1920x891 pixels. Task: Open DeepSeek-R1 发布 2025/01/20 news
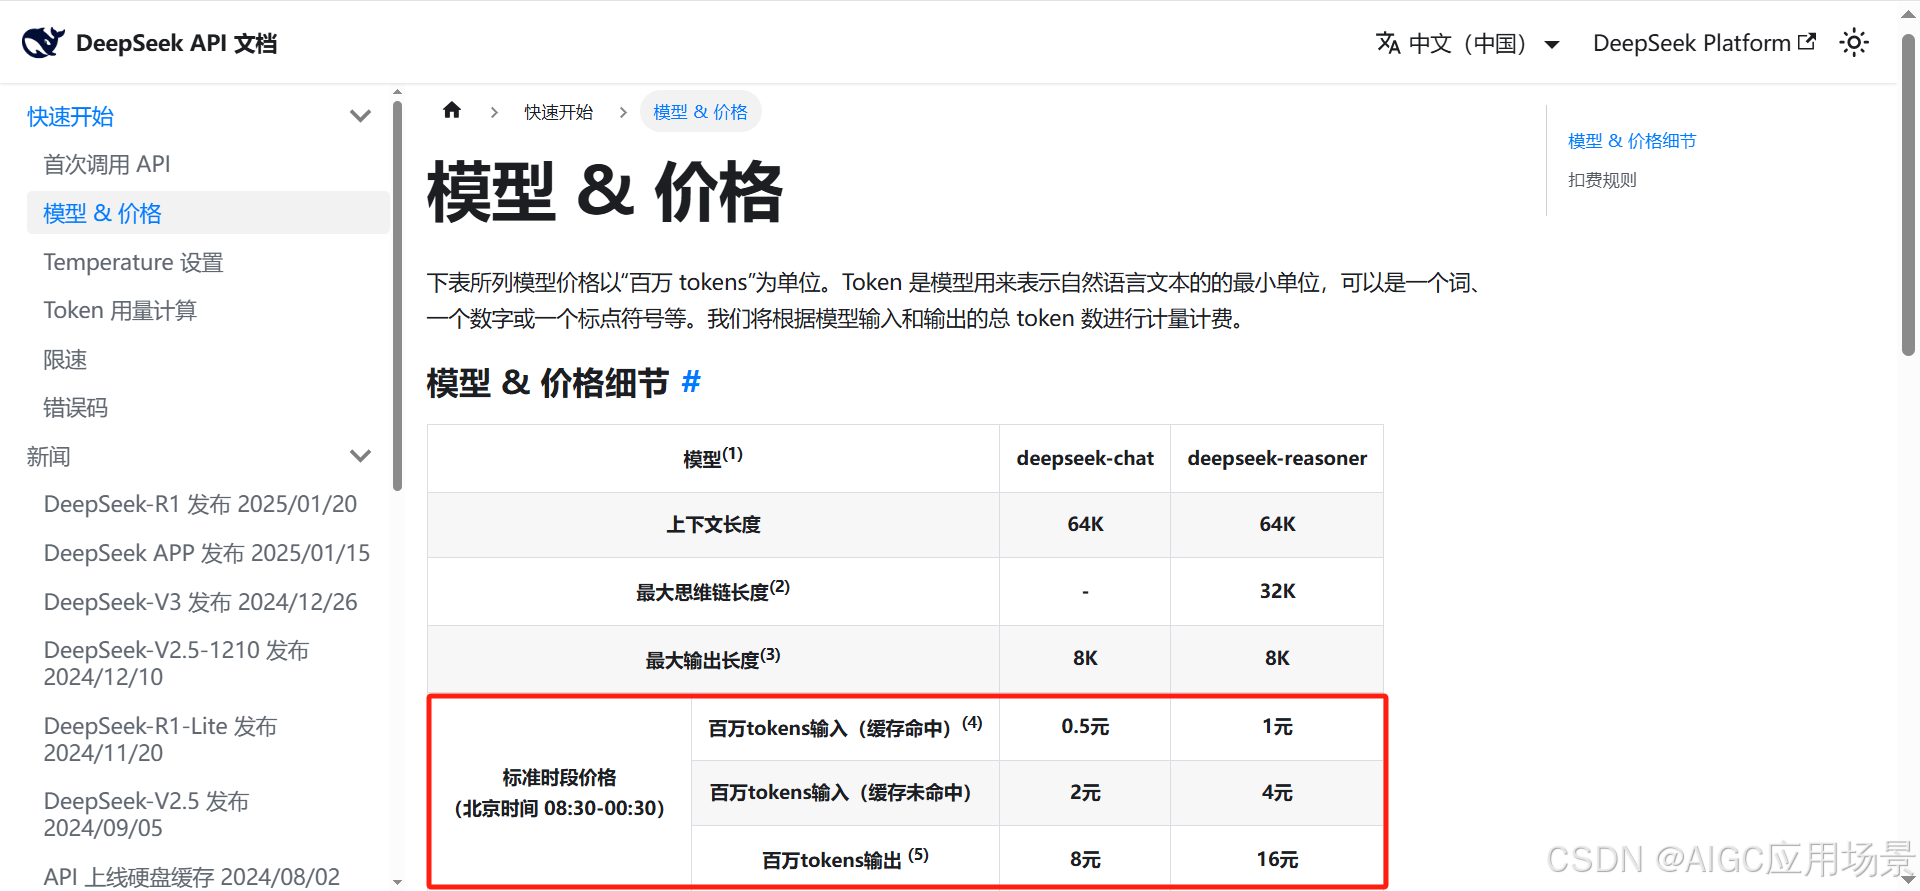coord(200,504)
